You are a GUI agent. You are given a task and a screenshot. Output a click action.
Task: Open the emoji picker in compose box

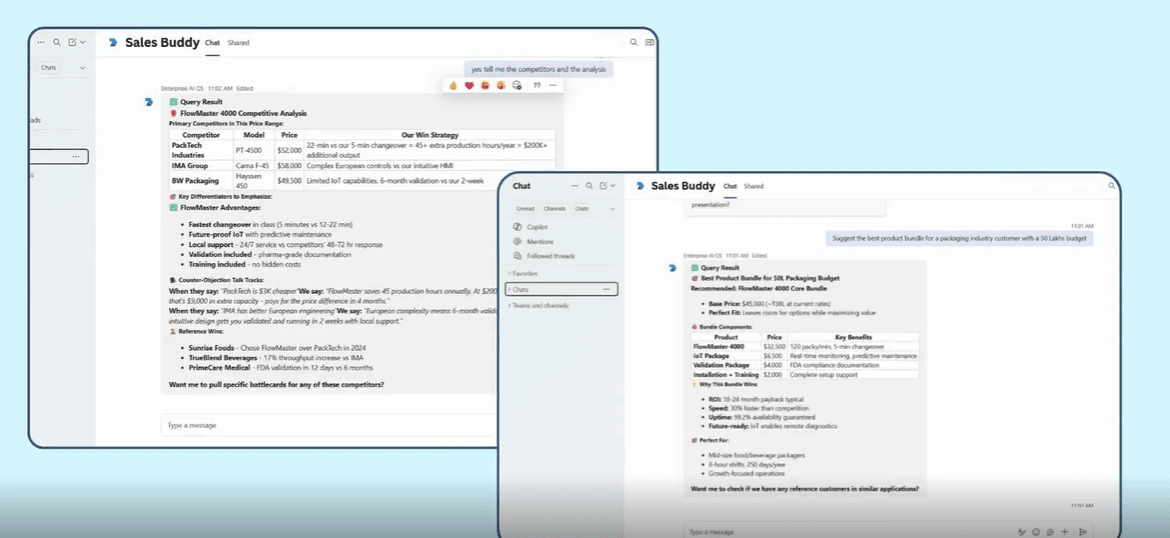pyautogui.click(x=1035, y=531)
